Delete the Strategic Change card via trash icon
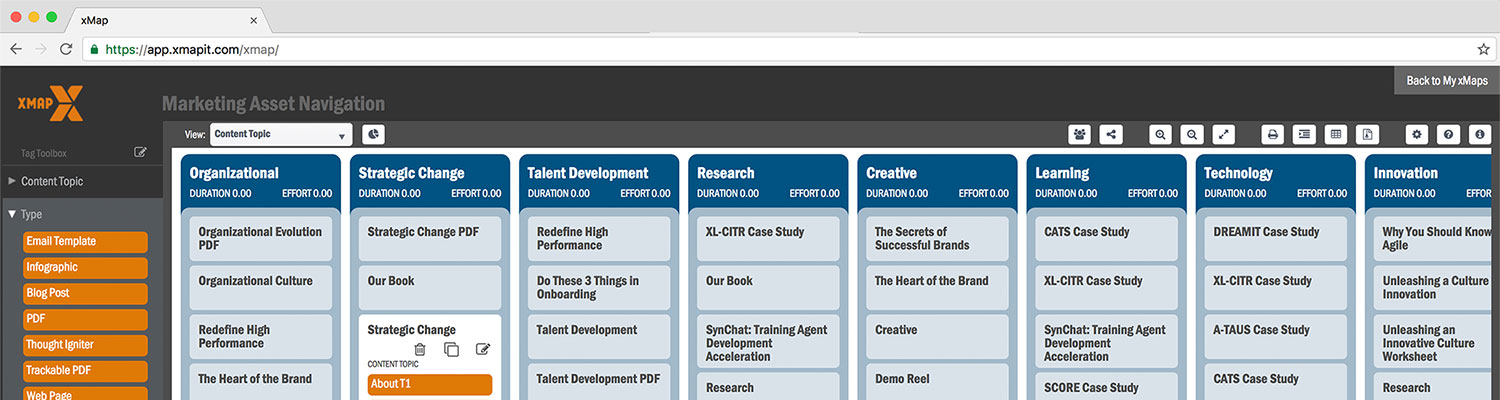This screenshot has height=400, width=1500. pos(420,349)
